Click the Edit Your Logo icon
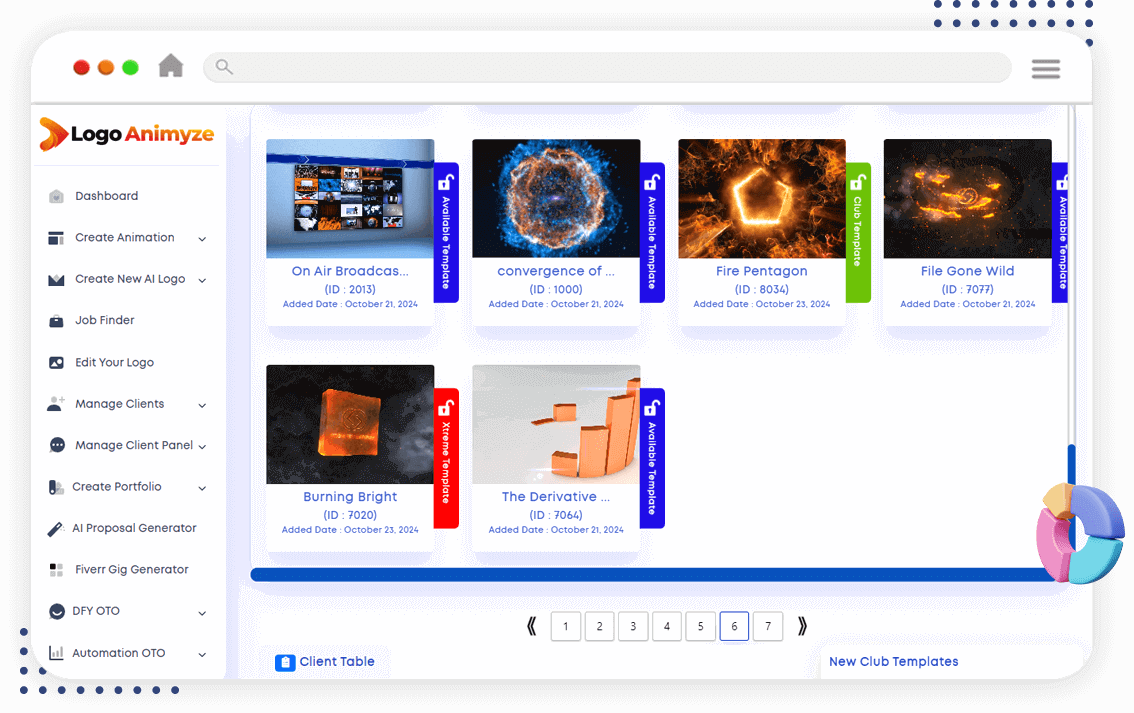This screenshot has height=713, width=1134. [x=57, y=363]
